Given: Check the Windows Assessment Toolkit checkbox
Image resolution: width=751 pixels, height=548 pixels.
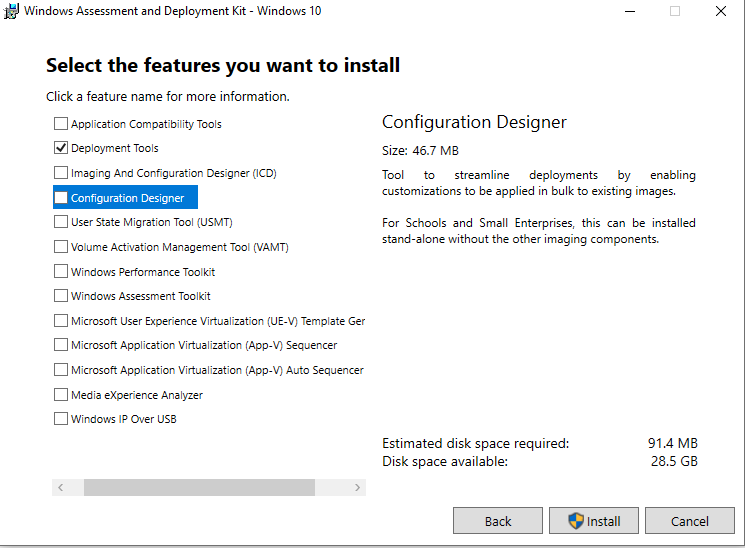Looking at the screenshot, I should (61, 296).
